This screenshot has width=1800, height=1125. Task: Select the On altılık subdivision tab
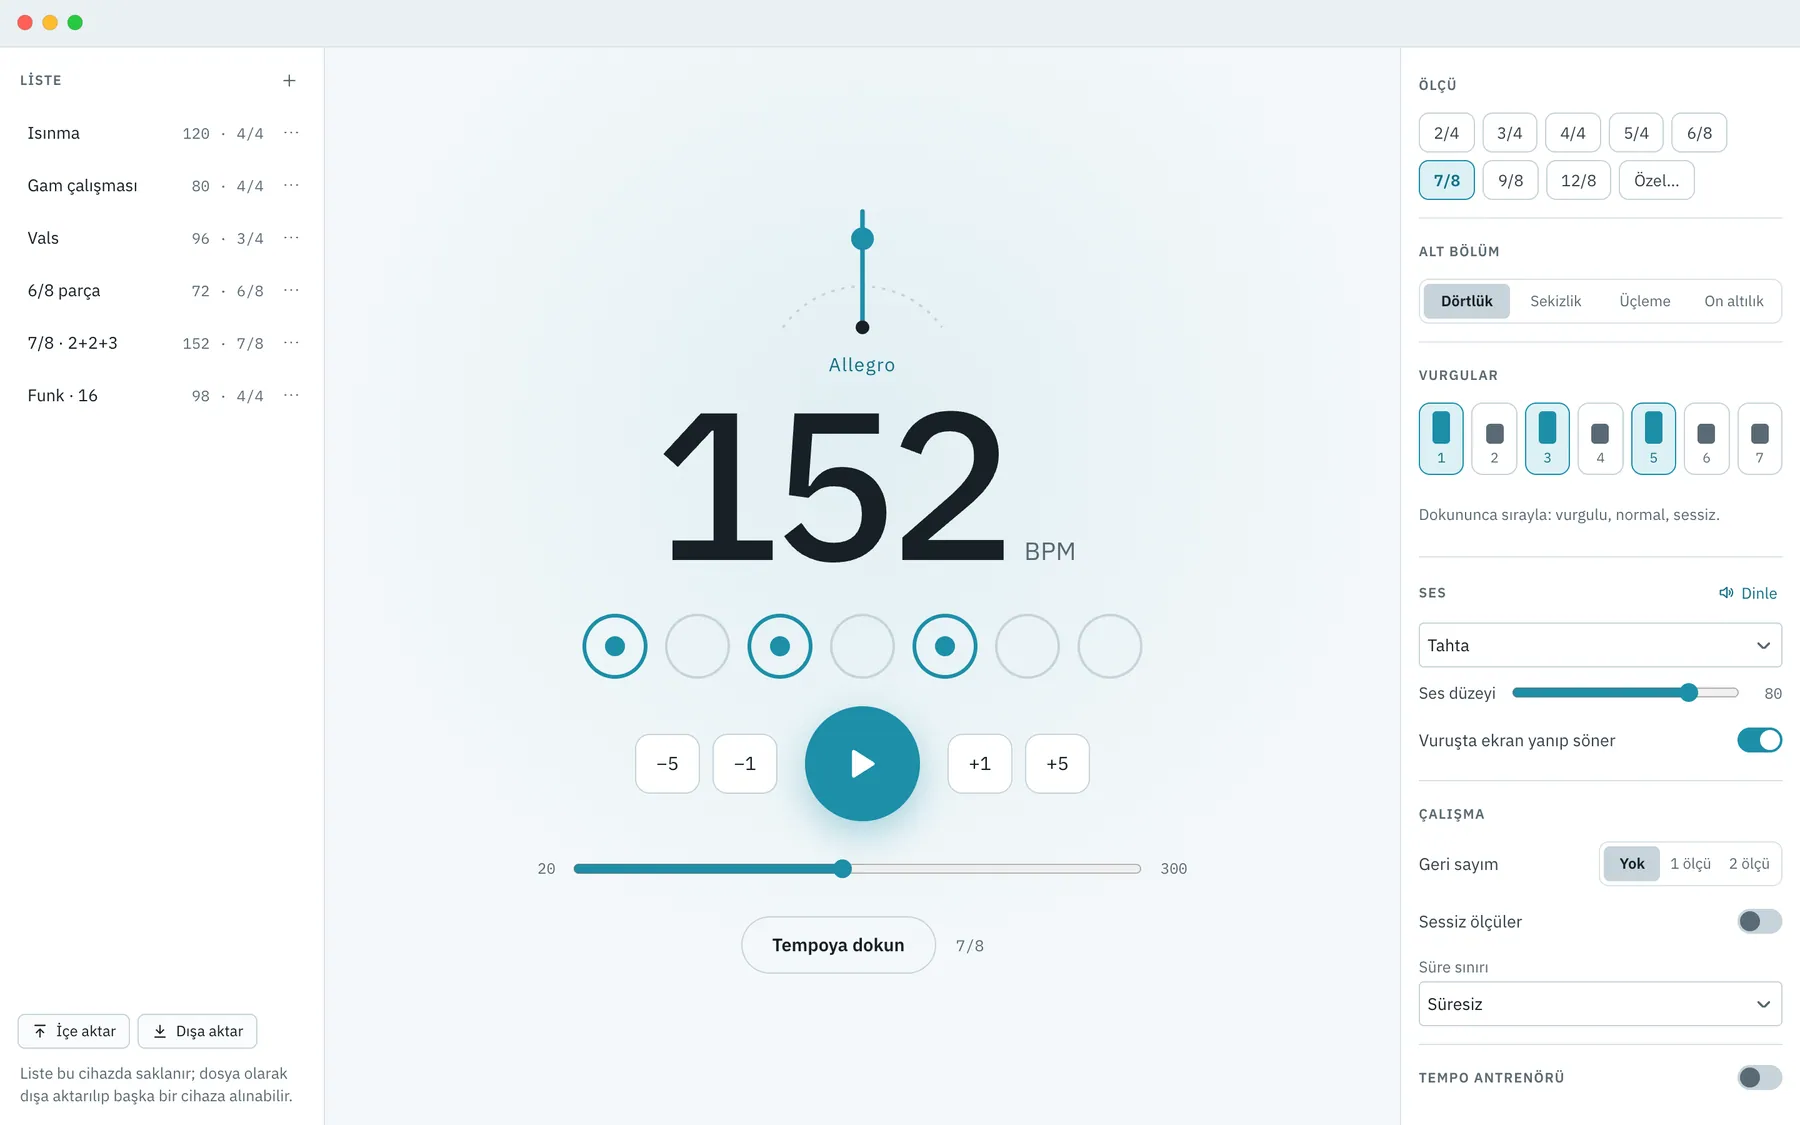coord(1734,301)
